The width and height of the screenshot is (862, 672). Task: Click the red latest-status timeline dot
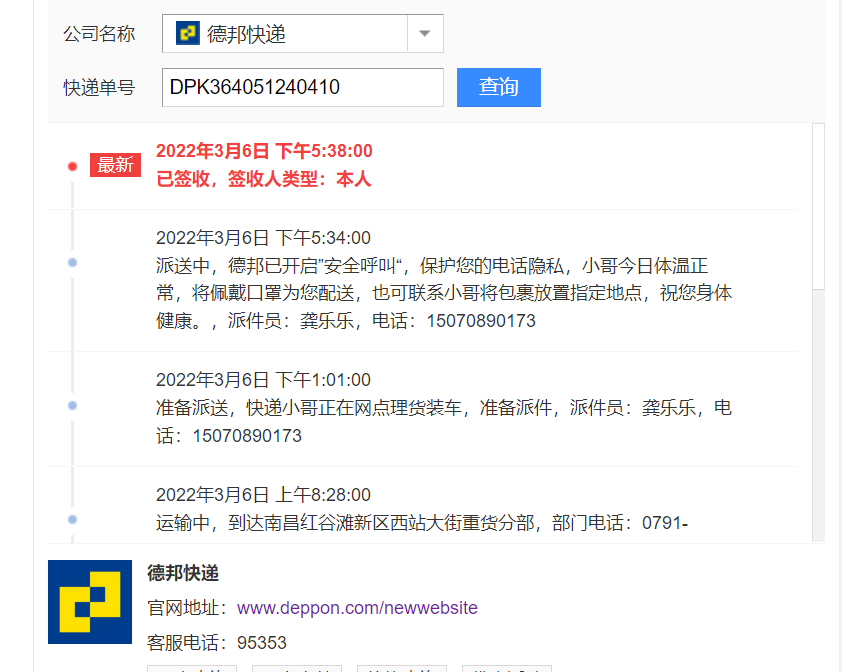72,166
